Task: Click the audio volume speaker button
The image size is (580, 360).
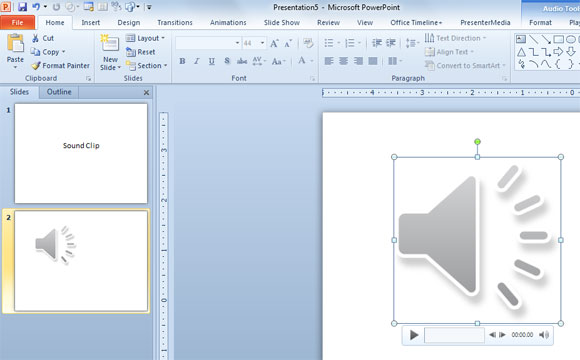Action: 544,335
